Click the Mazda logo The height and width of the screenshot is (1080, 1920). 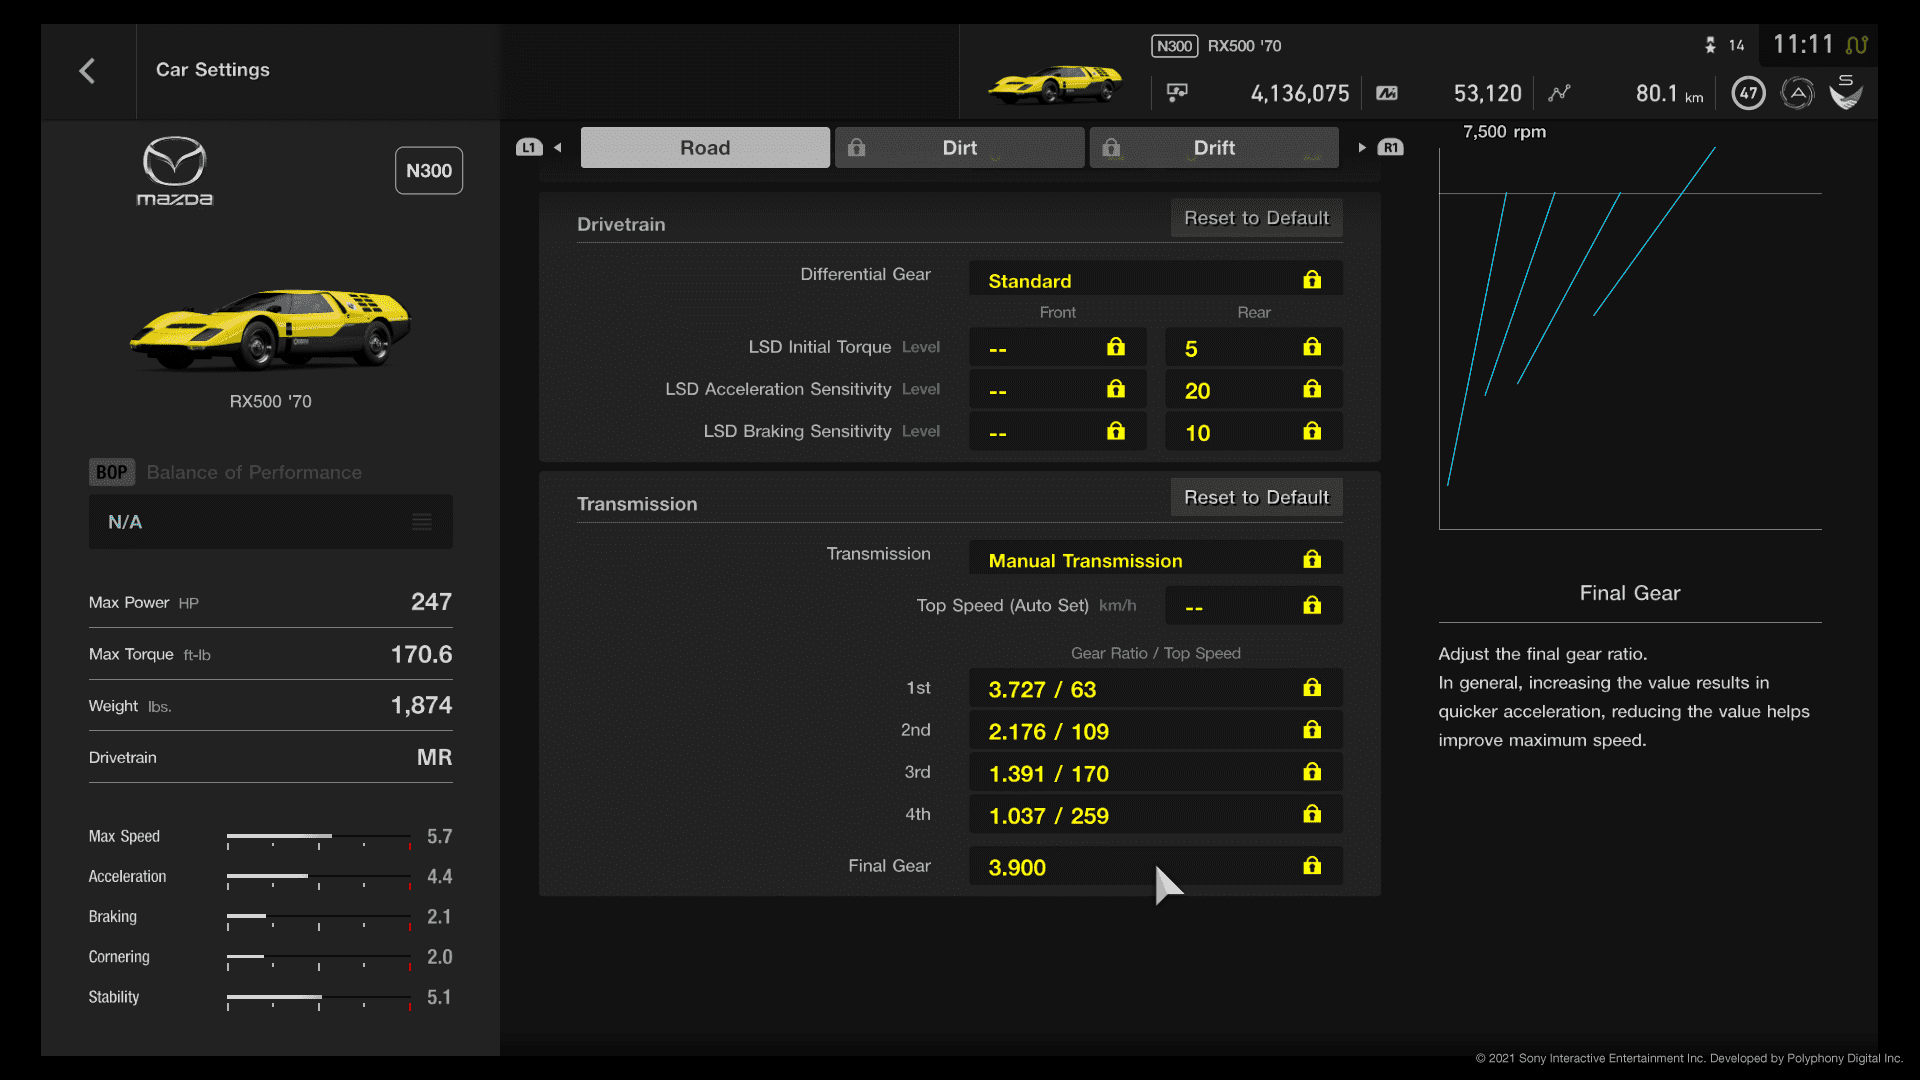click(x=175, y=171)
